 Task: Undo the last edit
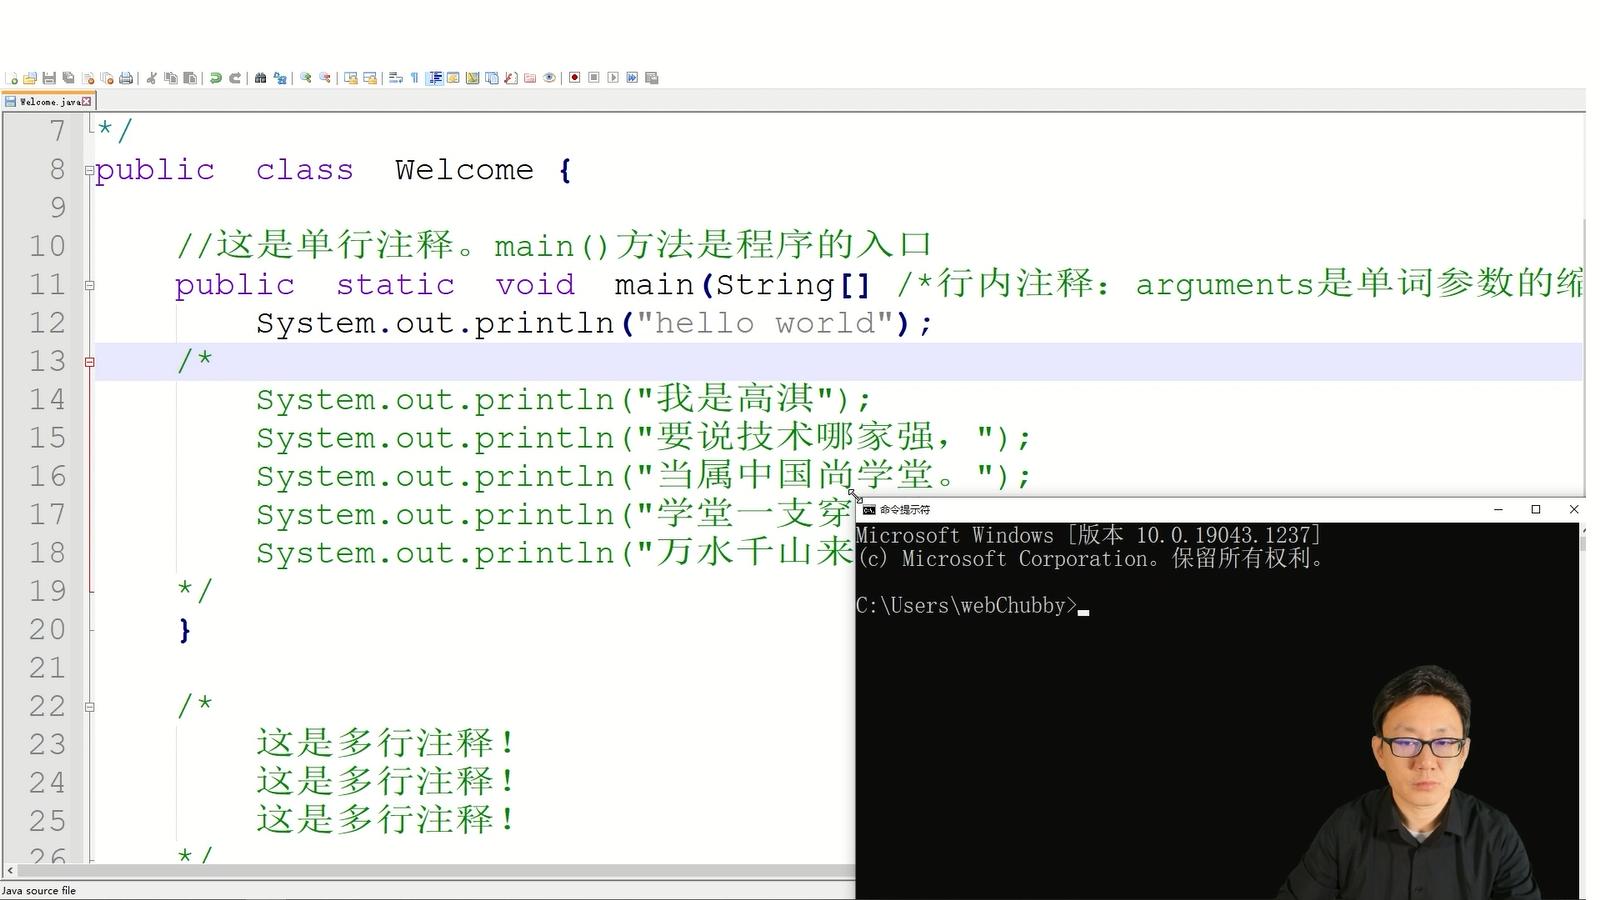[217, 78]
